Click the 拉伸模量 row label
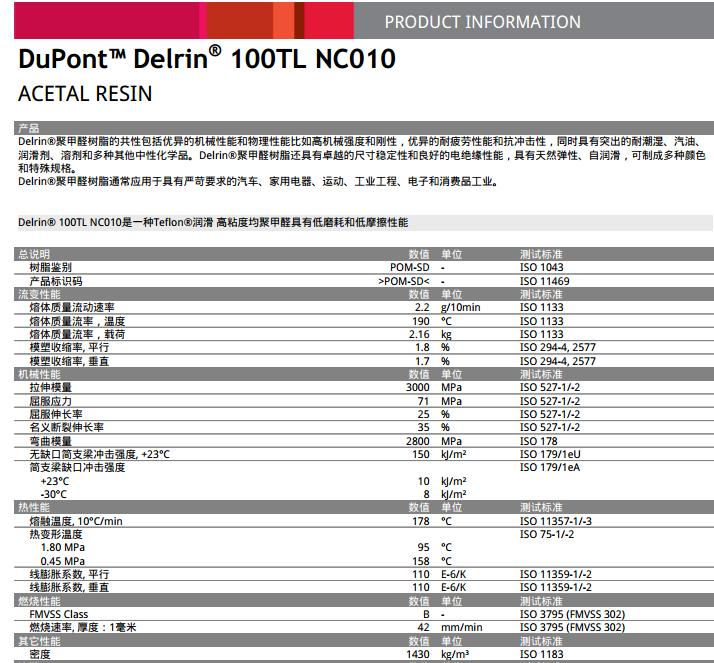The height and width of the screenshot is (663, 714). pos(51,388)
